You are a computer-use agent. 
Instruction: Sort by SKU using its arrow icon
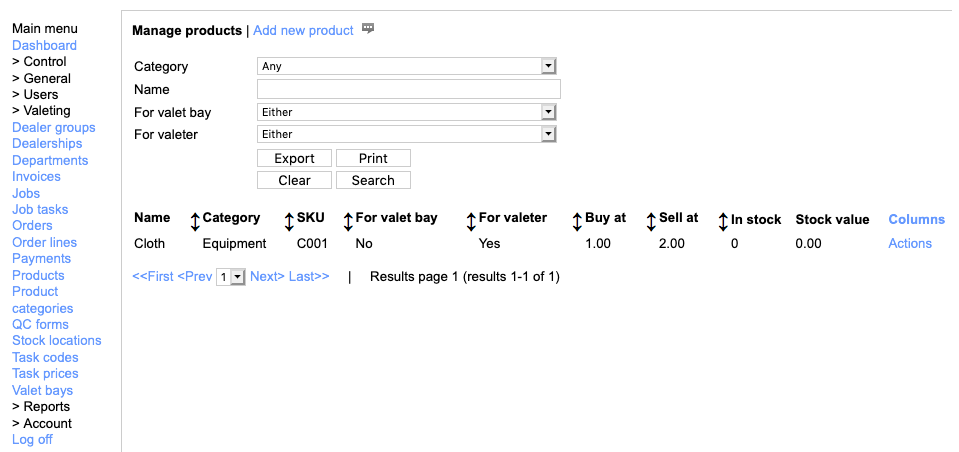tap(348, 223)
